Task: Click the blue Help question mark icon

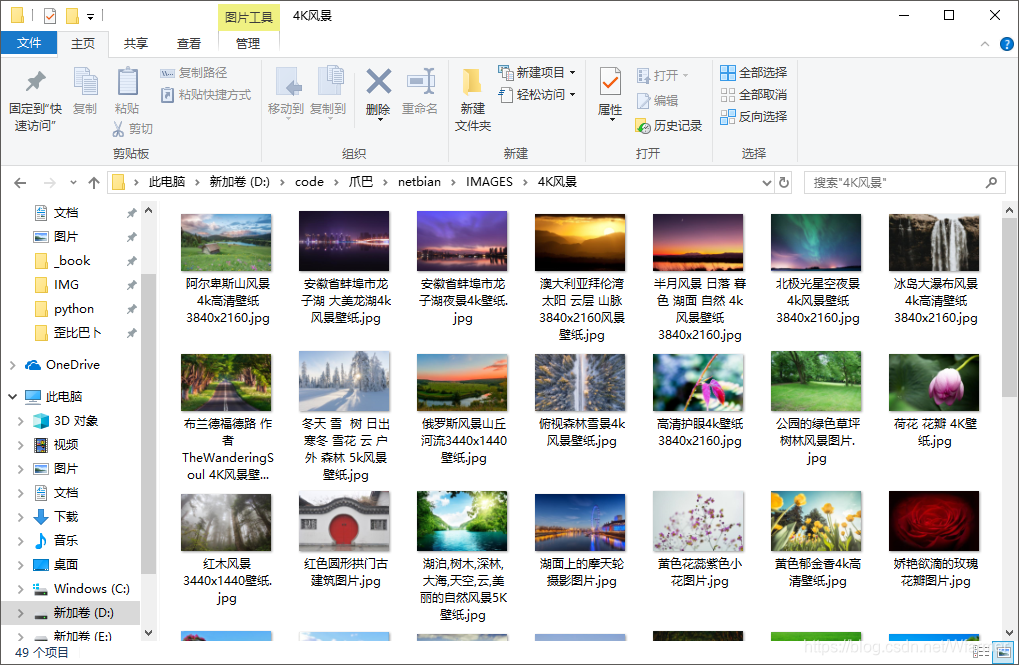Action: coord(1006,44)
